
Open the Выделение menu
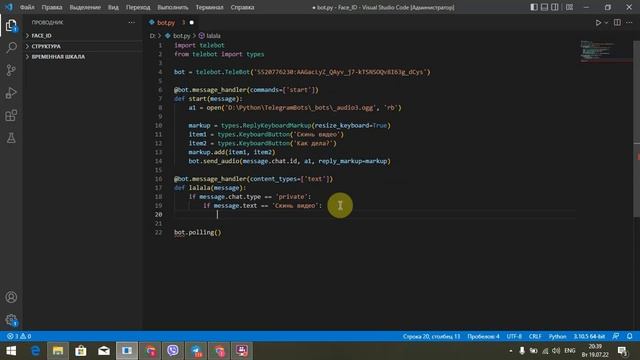[85, 7]
